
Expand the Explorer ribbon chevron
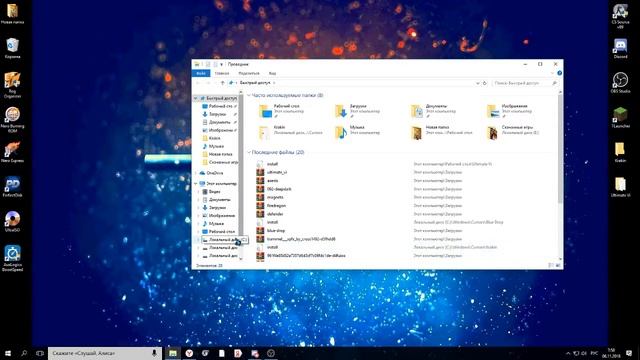coord(552,73)
